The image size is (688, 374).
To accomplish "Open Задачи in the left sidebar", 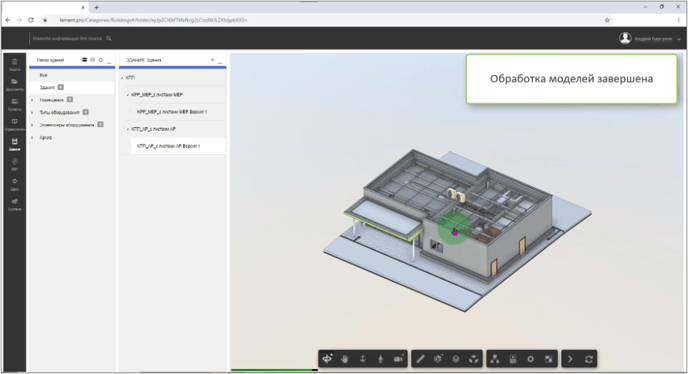I will tap(14, 65).
